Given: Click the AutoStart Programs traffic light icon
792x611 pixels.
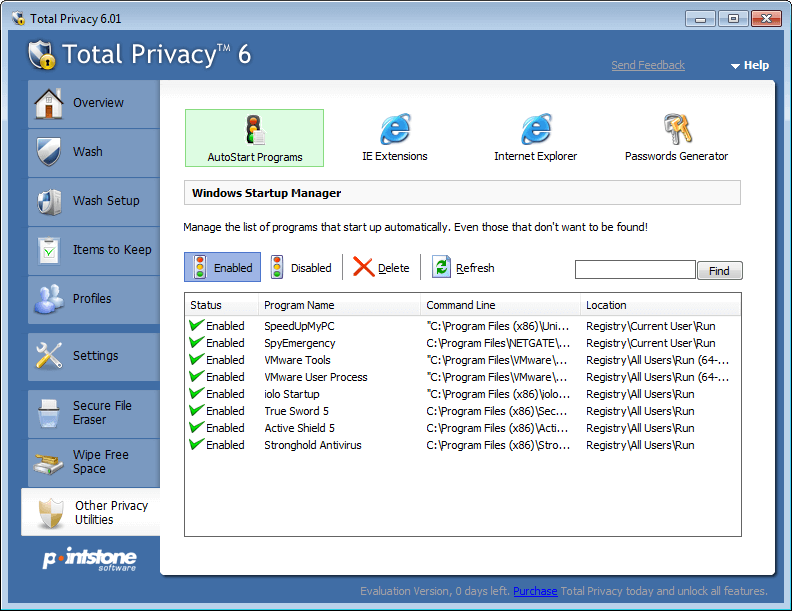Looking at the screenshot, I should pyautogui.click(x=255, y=130).
